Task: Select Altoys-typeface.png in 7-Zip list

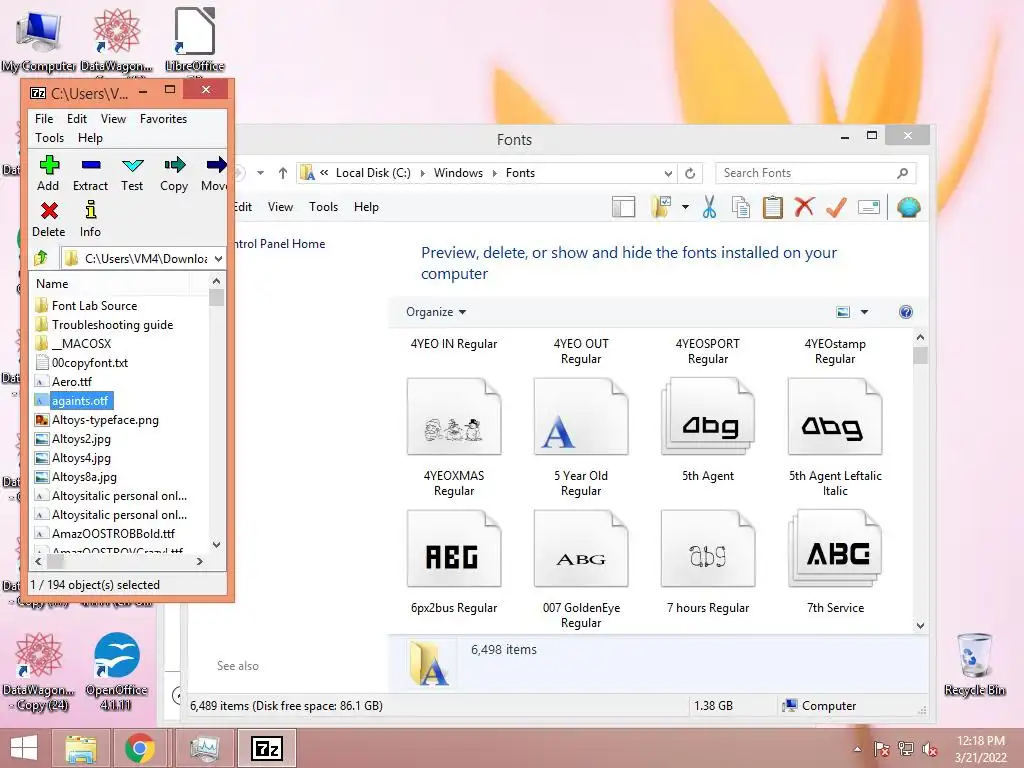Action: [x=105, y=420]
